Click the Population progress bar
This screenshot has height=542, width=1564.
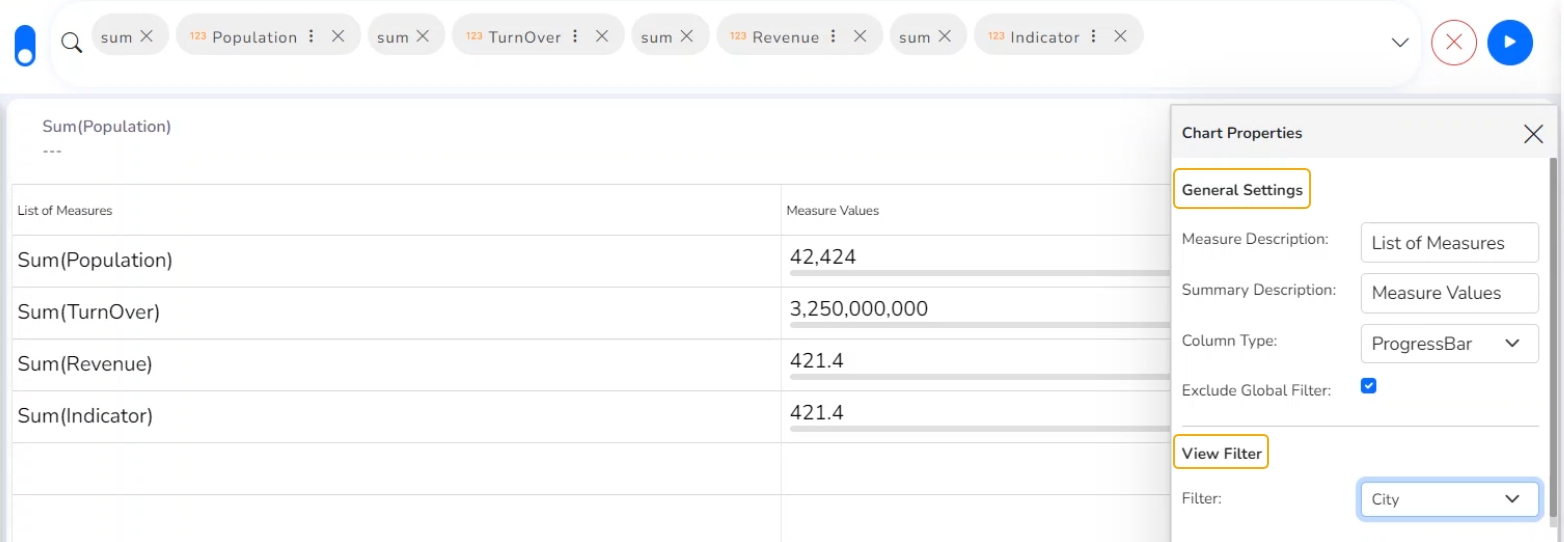pyautogui.click(x=975, y=273)
